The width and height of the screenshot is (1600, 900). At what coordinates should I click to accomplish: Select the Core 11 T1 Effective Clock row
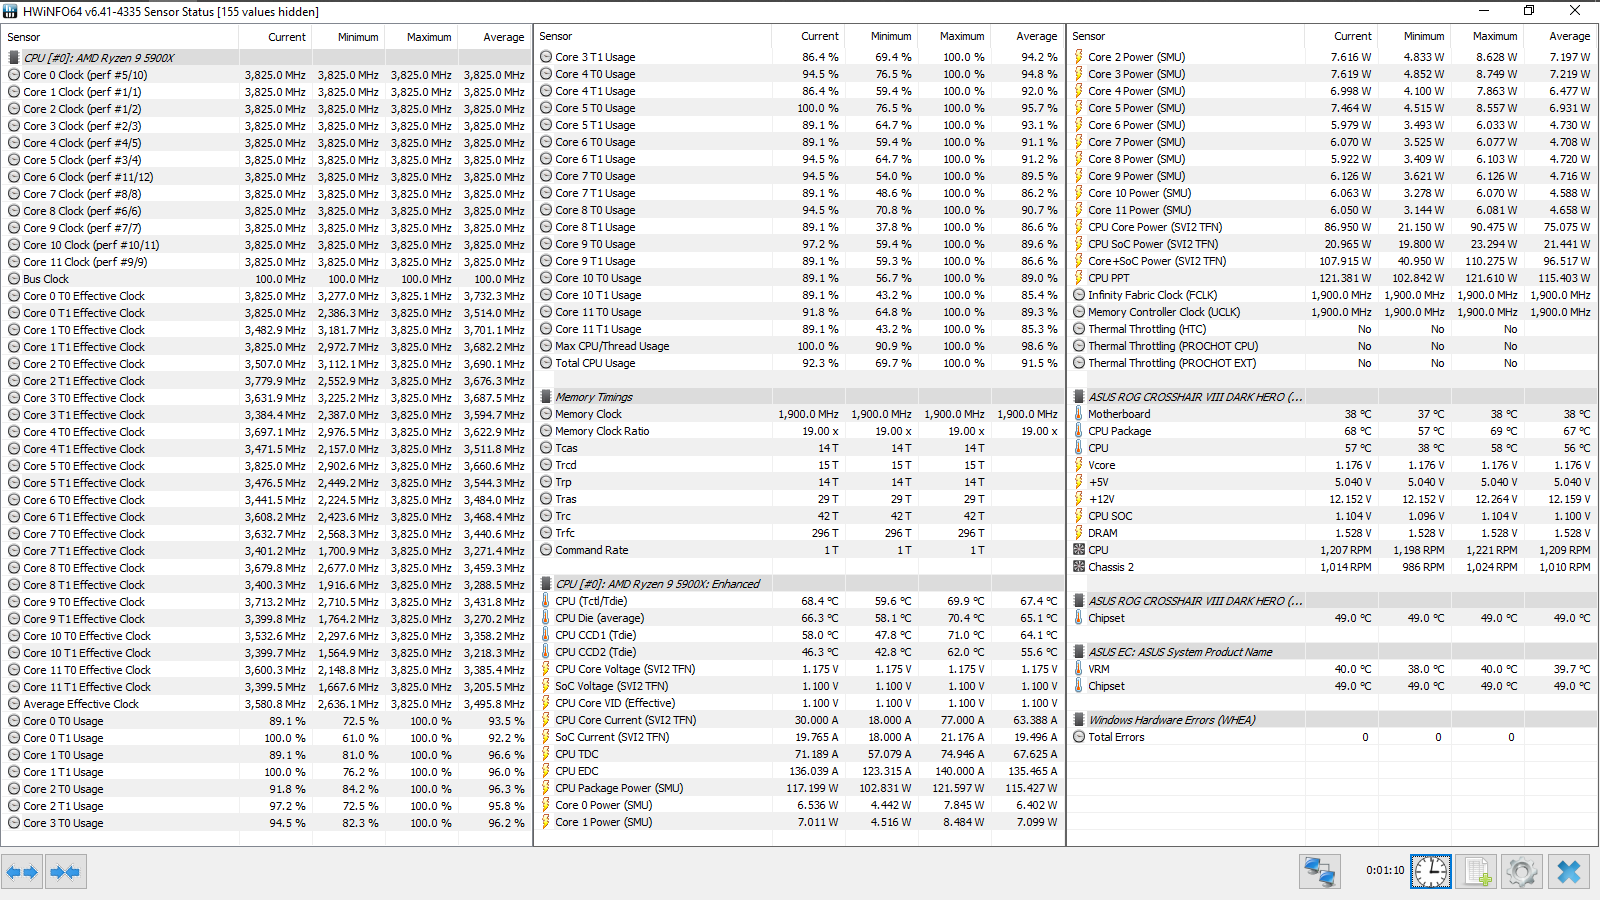pos(267,687)
